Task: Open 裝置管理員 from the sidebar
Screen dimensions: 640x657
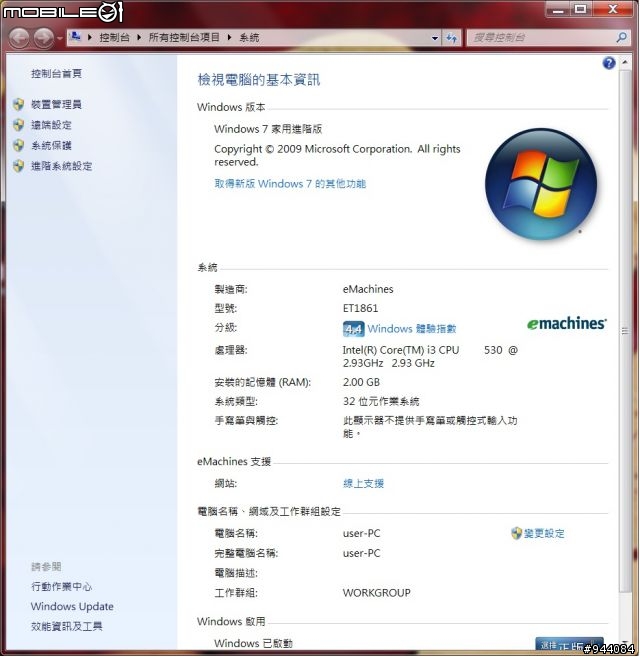Action: (x=56, y=104)
